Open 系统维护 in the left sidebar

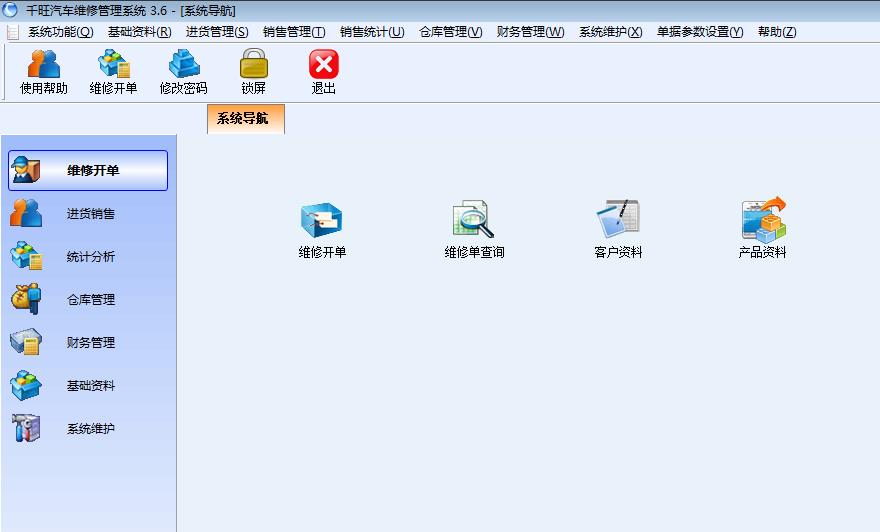(88, 428)
